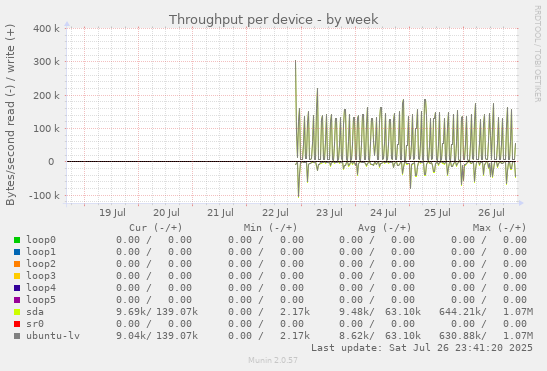Click the '21 Jul' x-axis label

coord(220,213)
